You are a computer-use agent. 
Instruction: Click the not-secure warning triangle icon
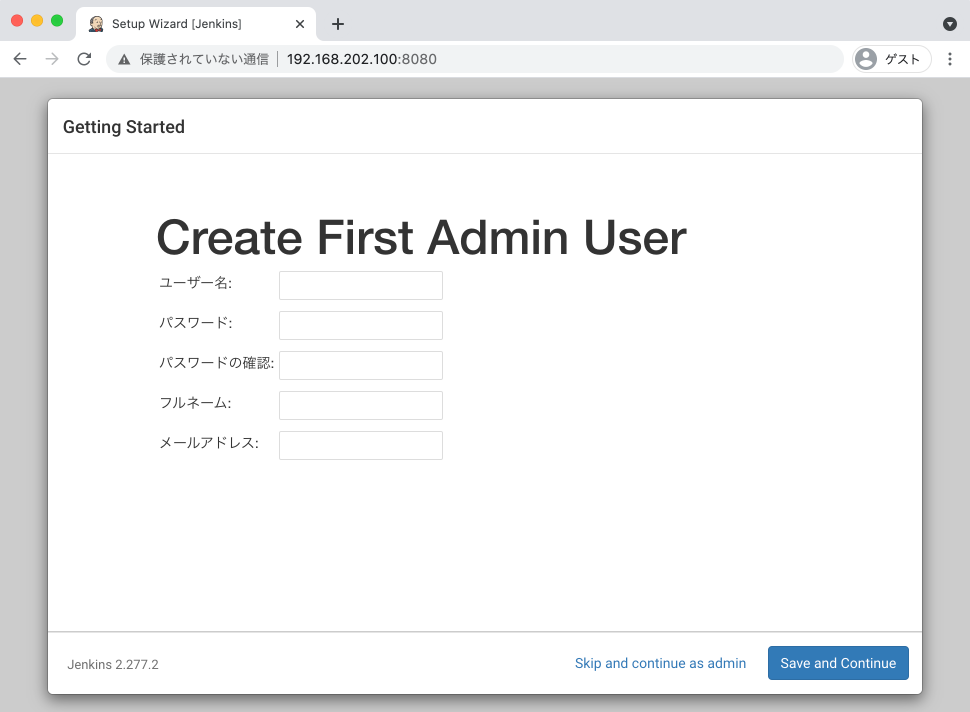tap(124, 60)
